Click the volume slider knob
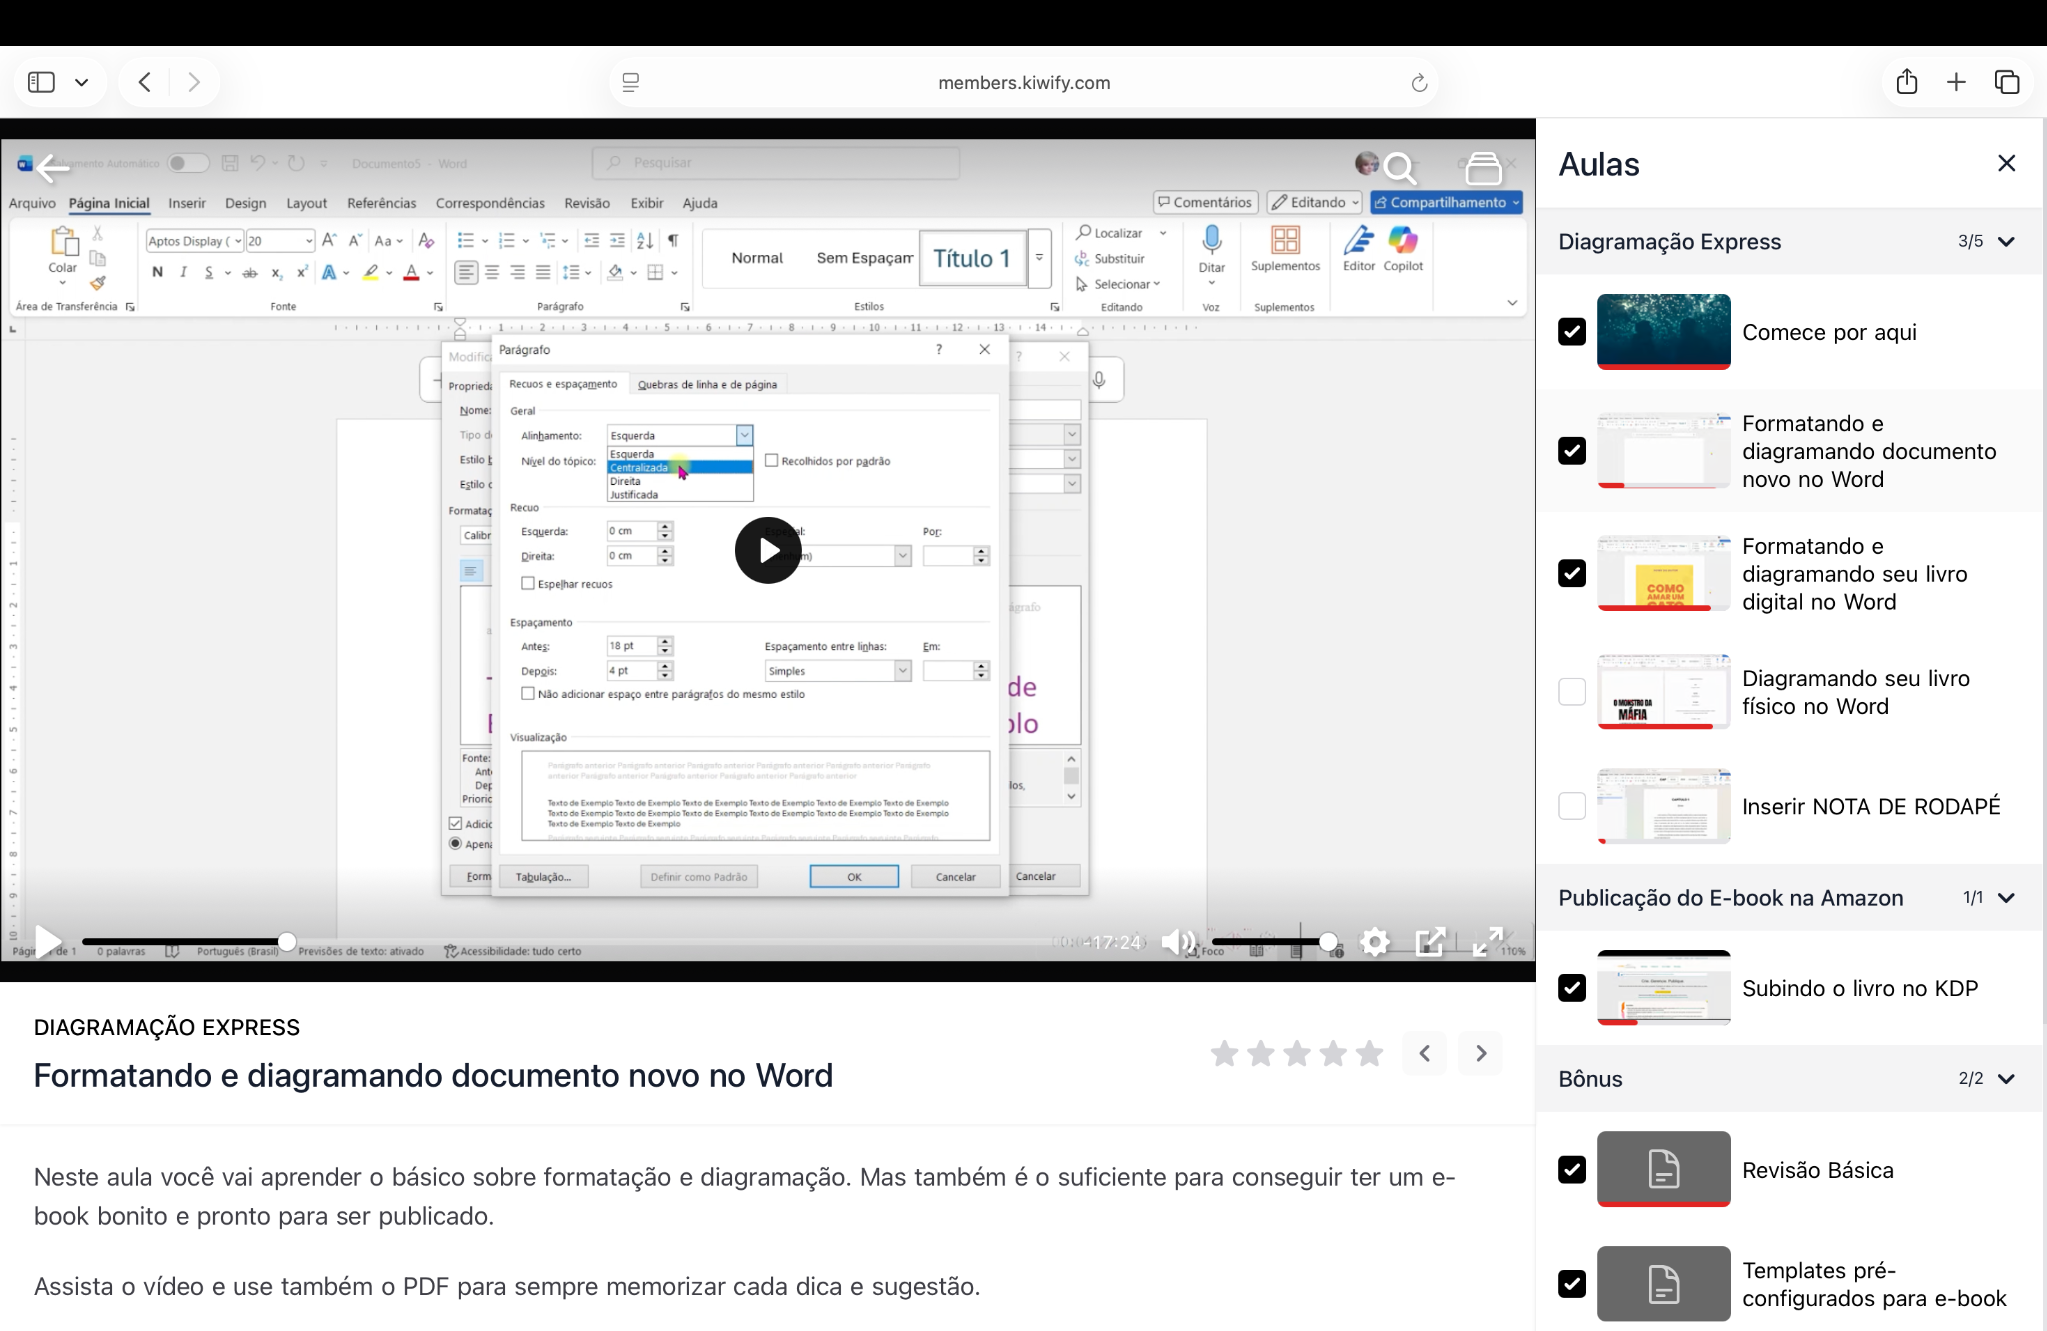Image resolution: width=2047 pixels, height=1331 pixels. coord(1328,941)
